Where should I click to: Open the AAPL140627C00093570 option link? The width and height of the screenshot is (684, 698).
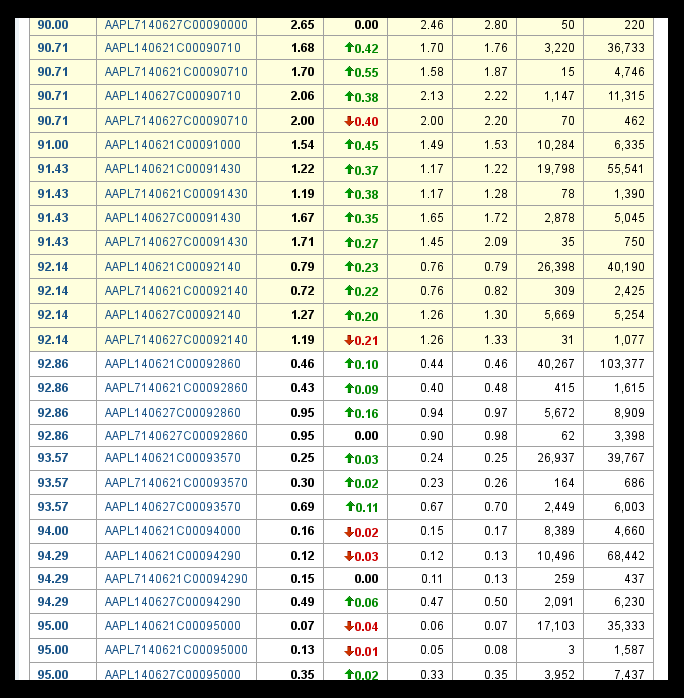[x=173, y=507]
